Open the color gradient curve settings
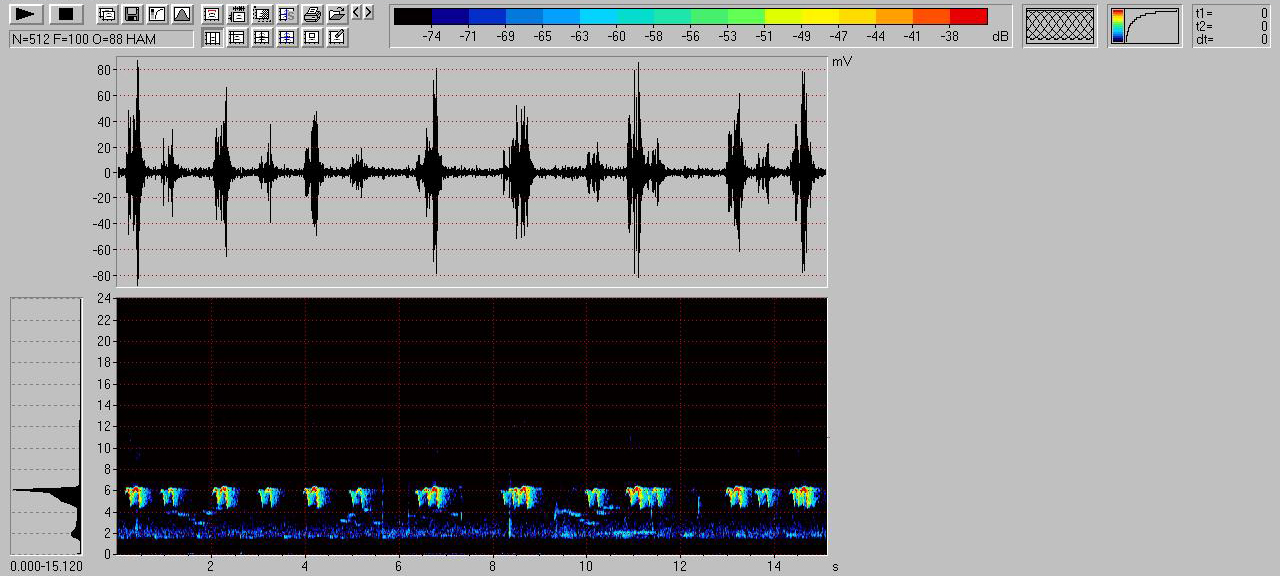The width and height of the screenshot is (1280, 576). [1144, 26]
